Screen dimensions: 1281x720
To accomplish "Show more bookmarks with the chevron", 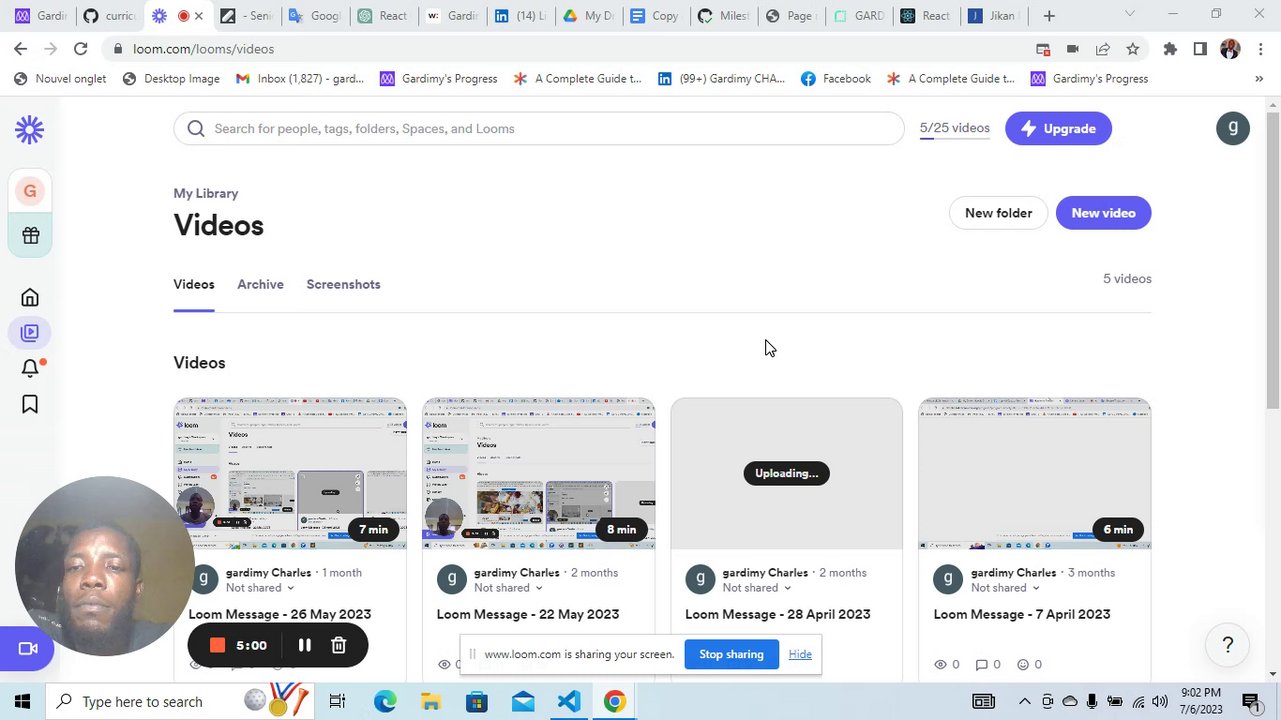I will click(1258, 79).
